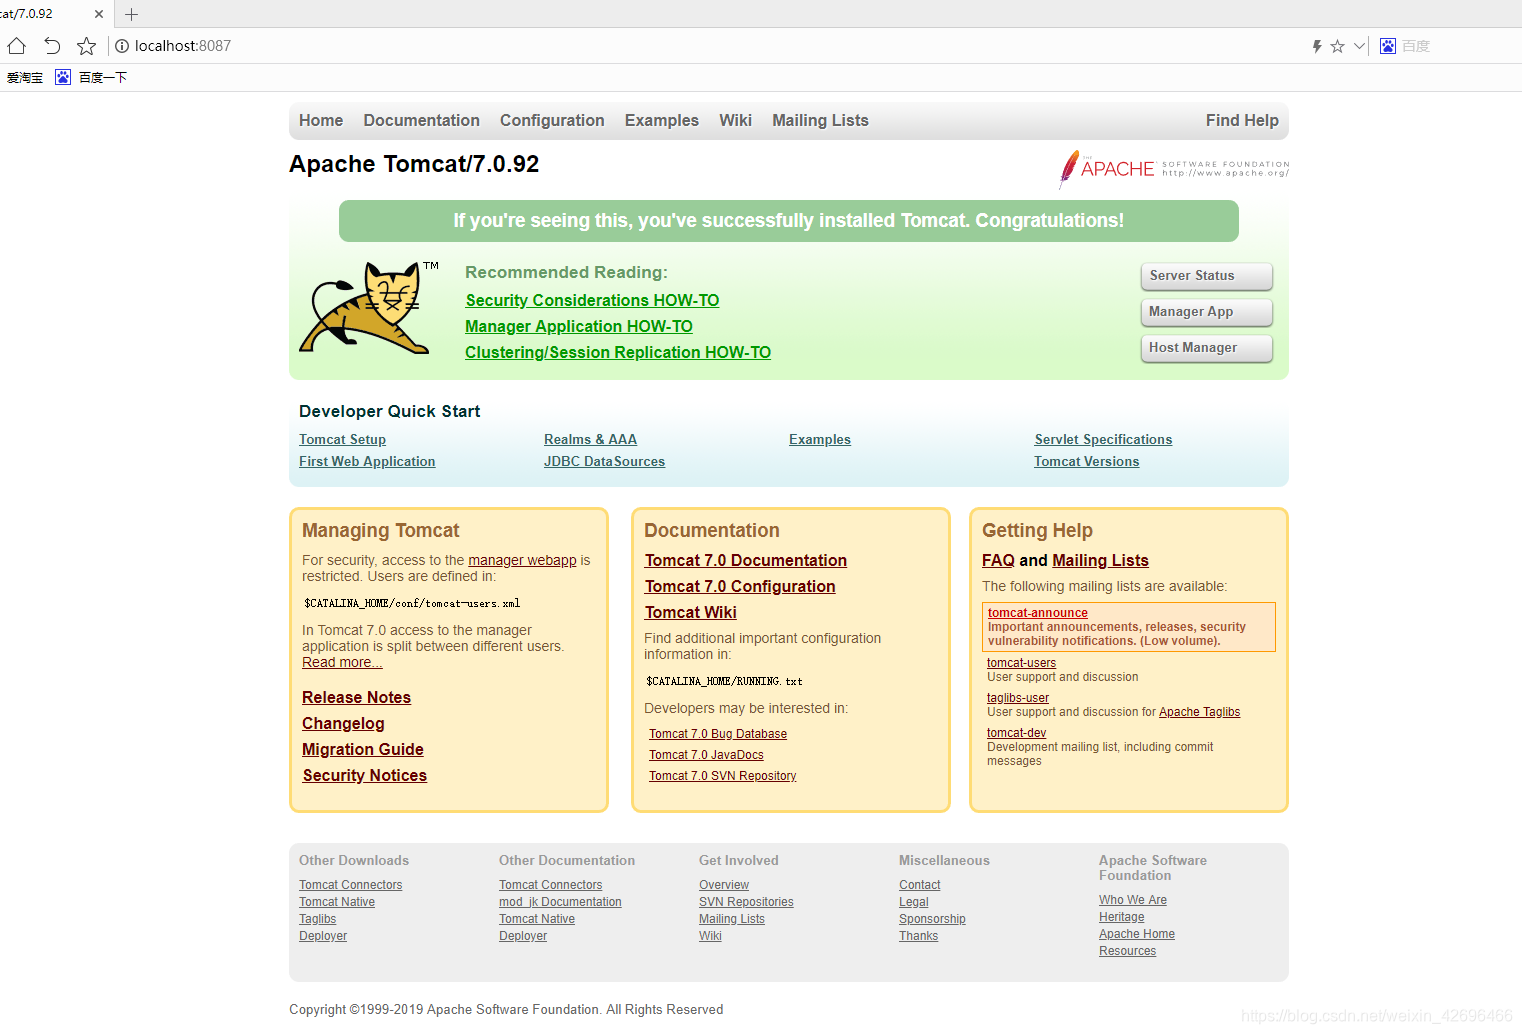Click the tomcat-users mailing list link
The image size is (1522, 1034).
pos(1021,663)
